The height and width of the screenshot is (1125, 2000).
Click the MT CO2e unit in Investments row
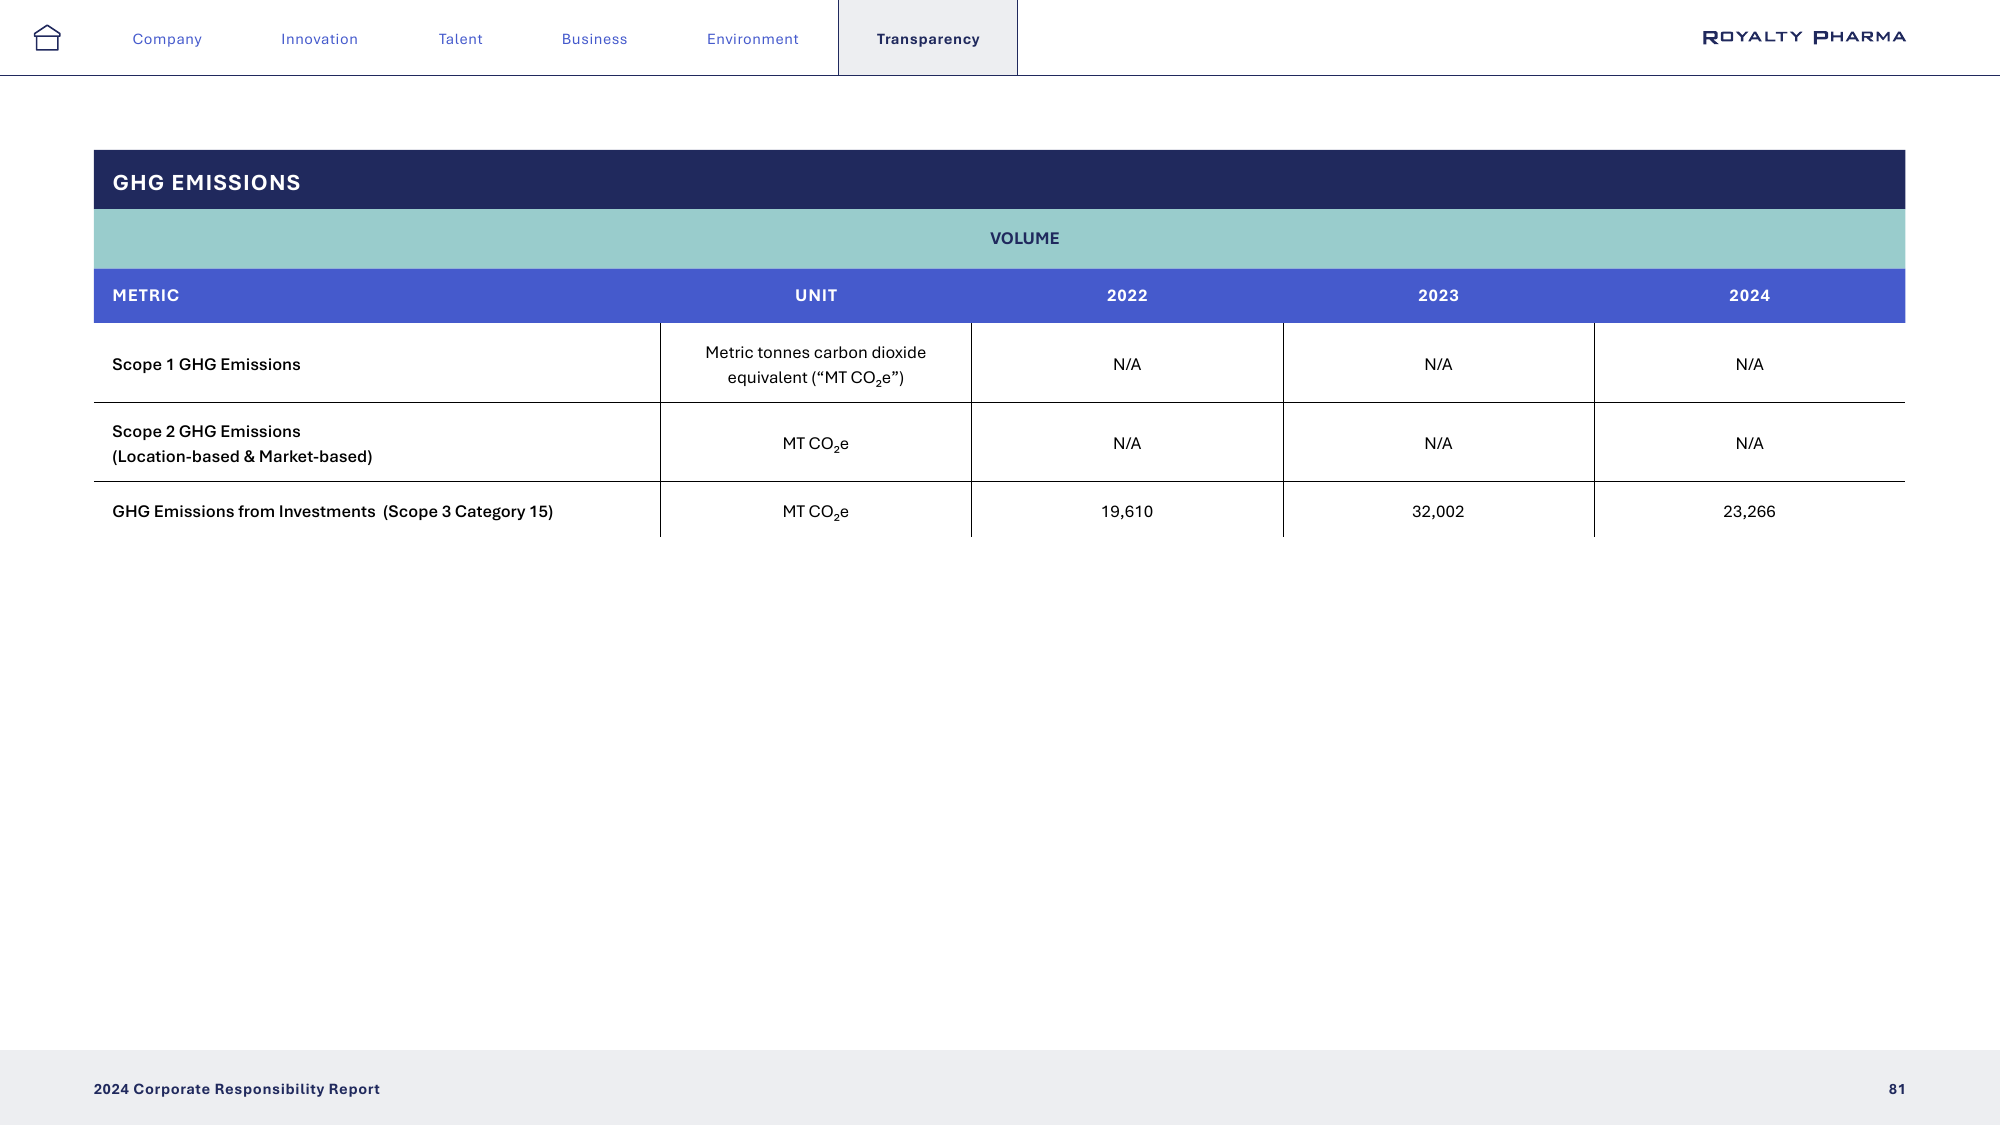coord(816,512)
